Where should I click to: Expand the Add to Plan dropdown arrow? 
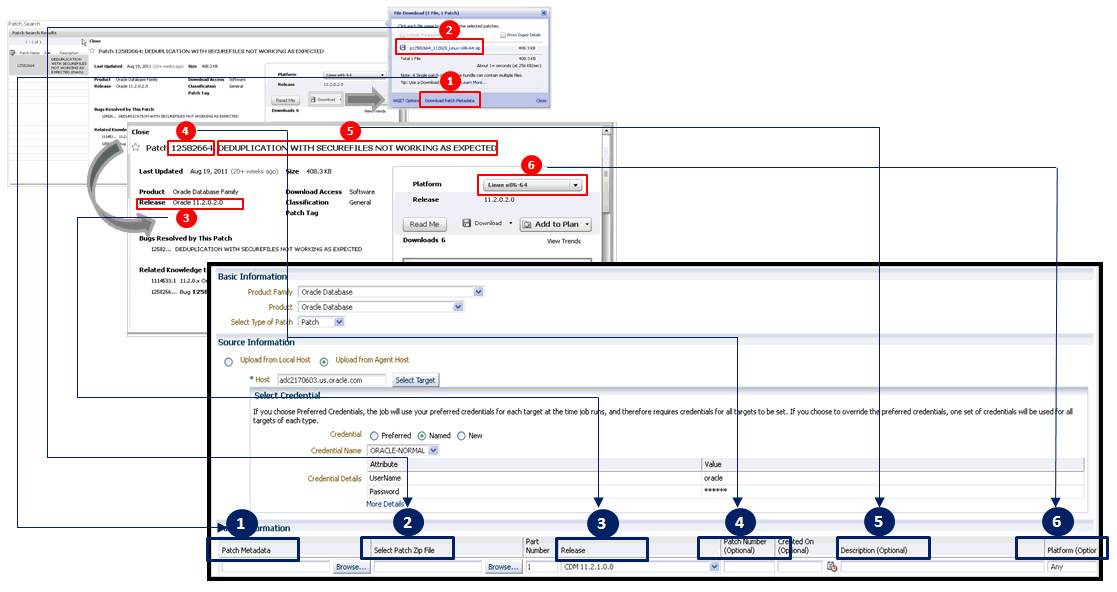point(588,224)
